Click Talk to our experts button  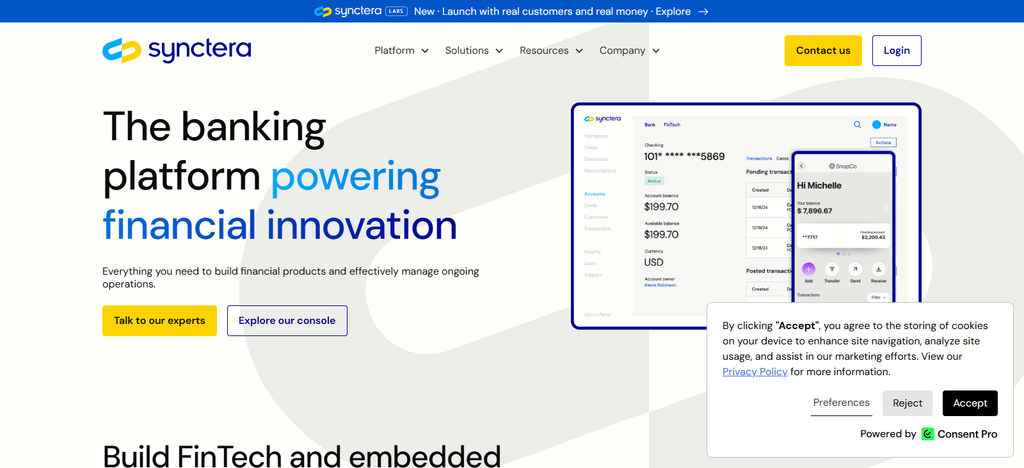point(159,320)
